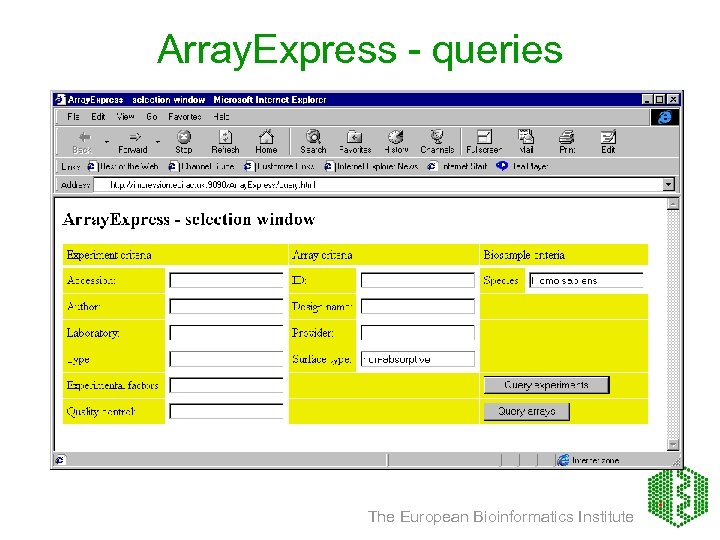The width and height of the screenshot is (720, 540).
Task: Open the File menu
Action: (73, 117)
